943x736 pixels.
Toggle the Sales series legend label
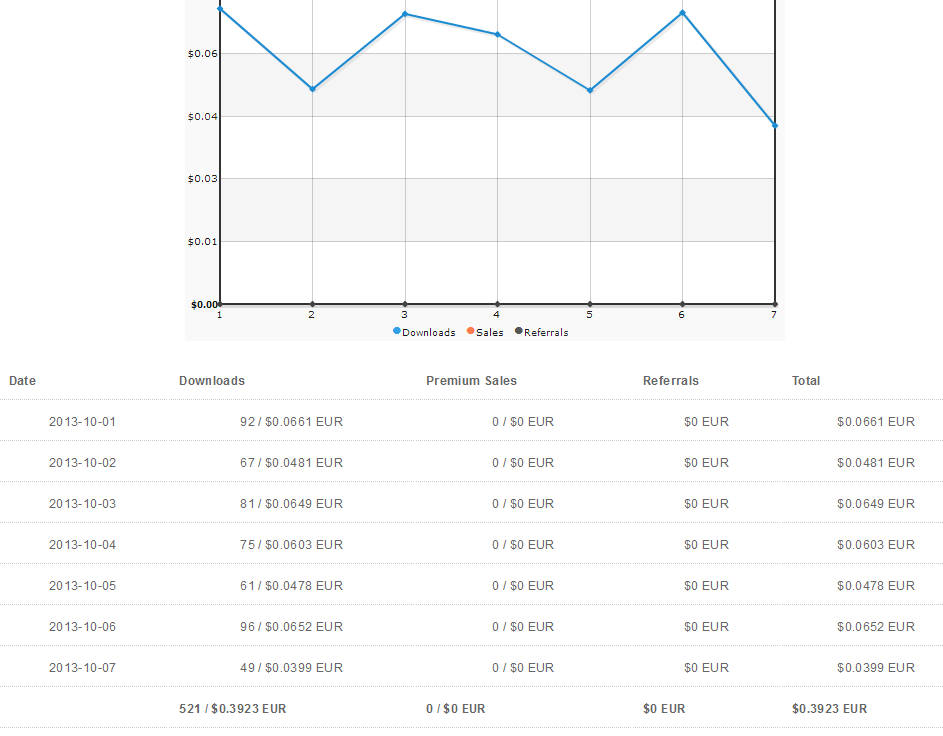[490, 333]
